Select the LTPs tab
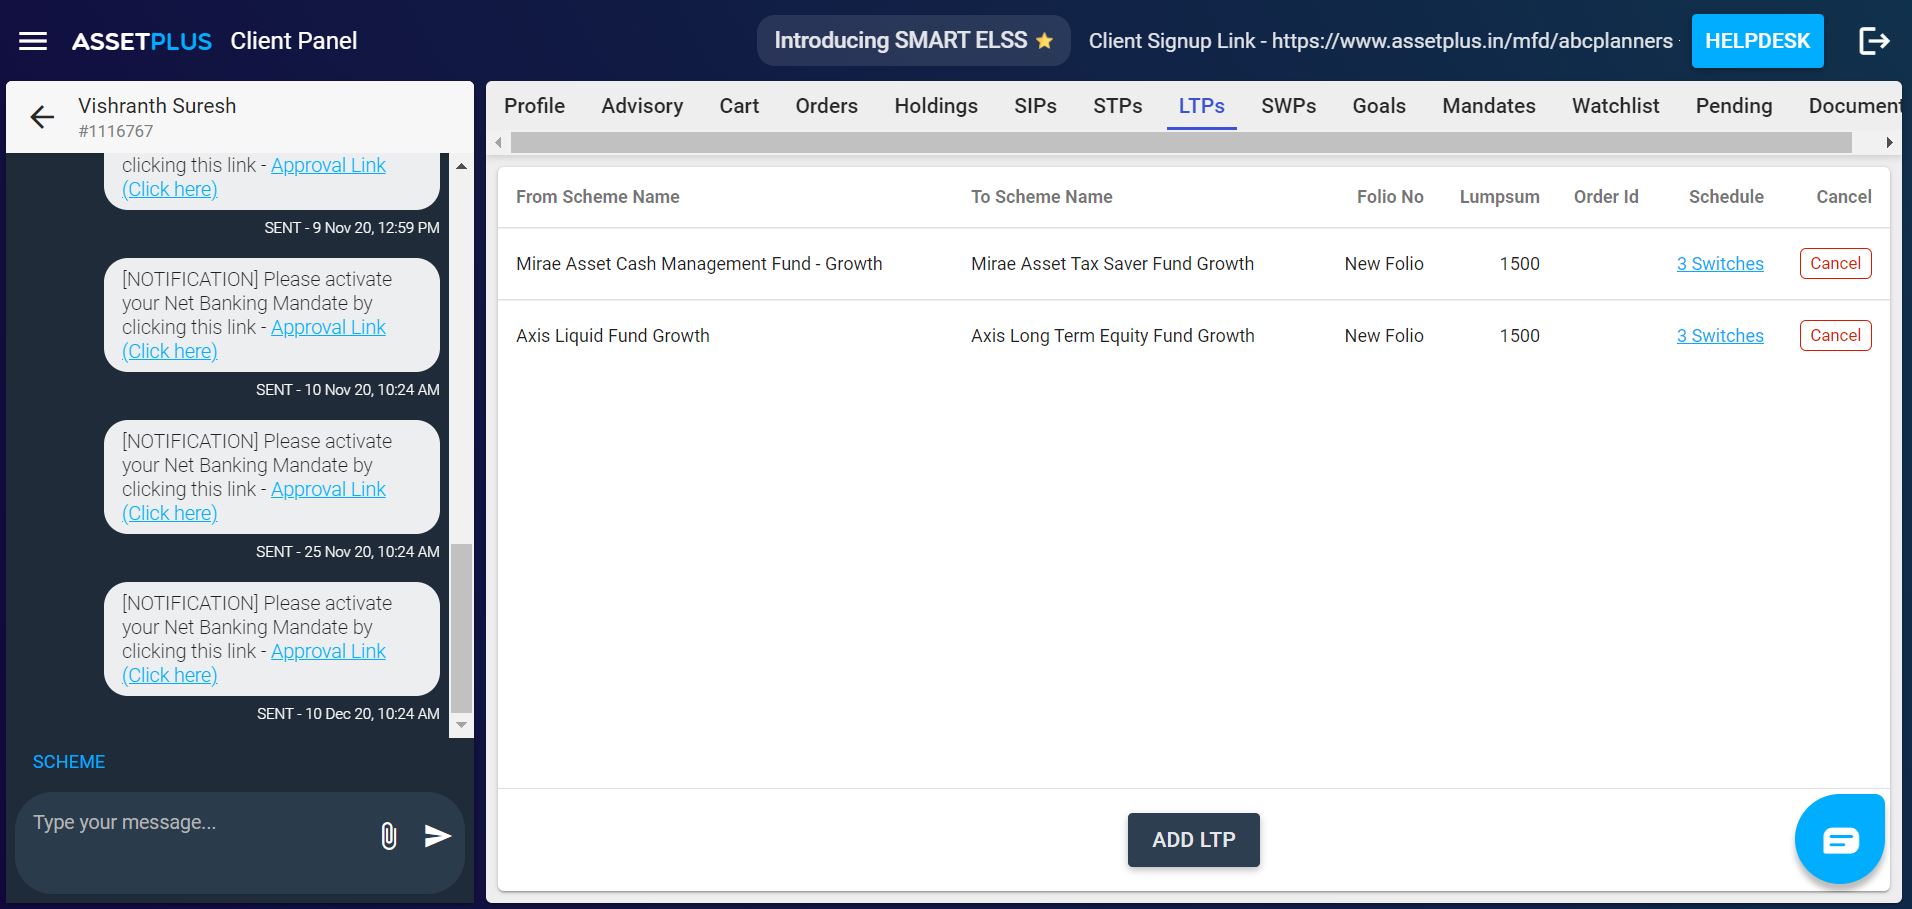Image resolution: width=1912 pixels, height=909 pixels. coord(1201,106)
